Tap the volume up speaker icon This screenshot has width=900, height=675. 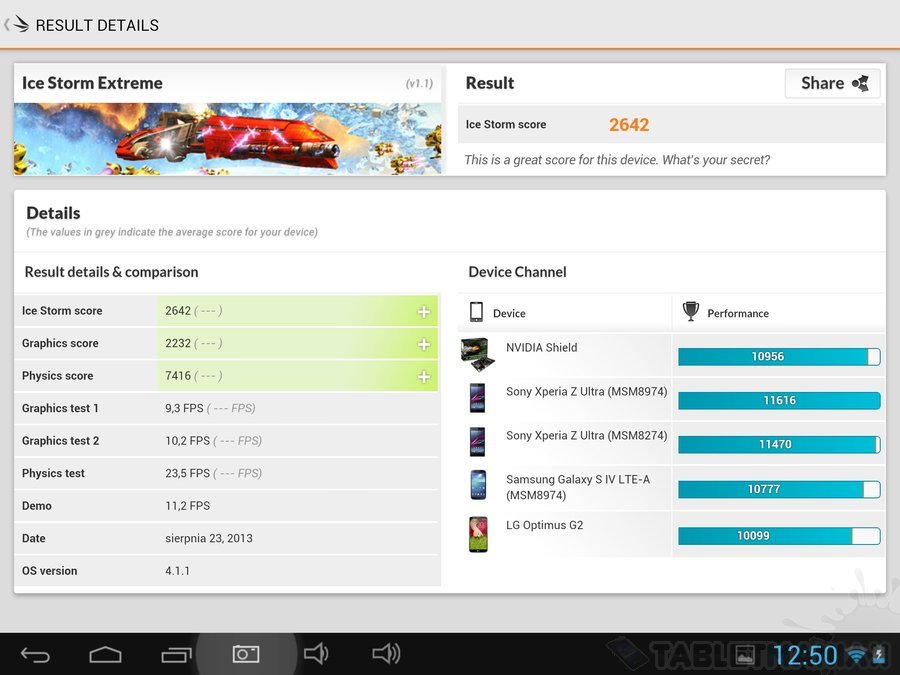tap(386, 654)
